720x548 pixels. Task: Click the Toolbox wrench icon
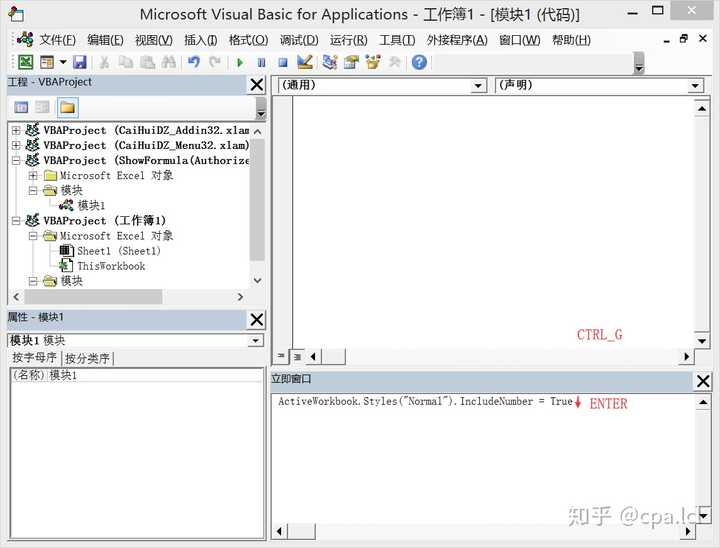click(x=394, y=62)
